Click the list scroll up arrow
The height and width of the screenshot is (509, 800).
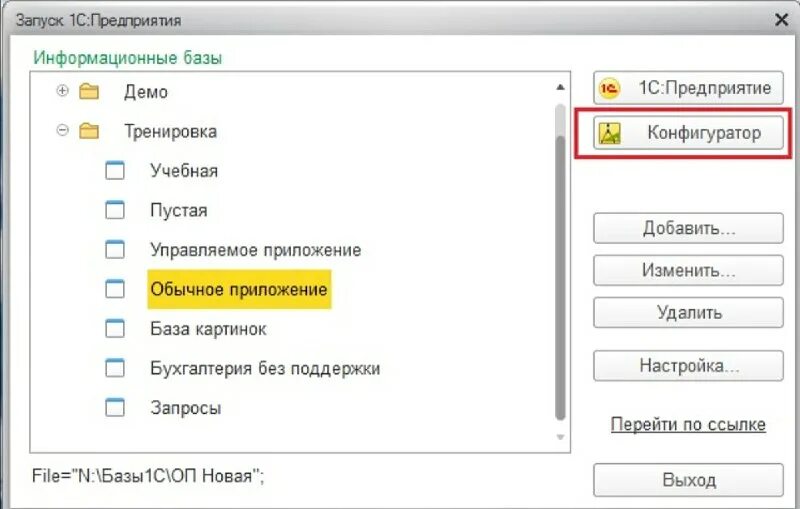pyautogui.click(x=560, y=87)
